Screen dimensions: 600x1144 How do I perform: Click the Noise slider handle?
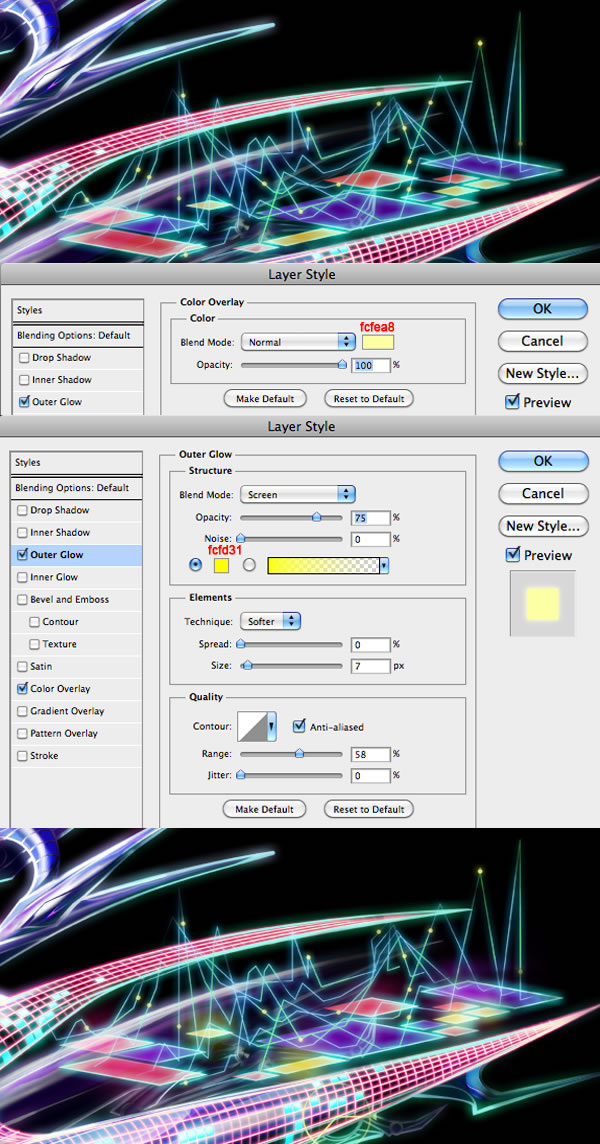[x=240, y=538]
